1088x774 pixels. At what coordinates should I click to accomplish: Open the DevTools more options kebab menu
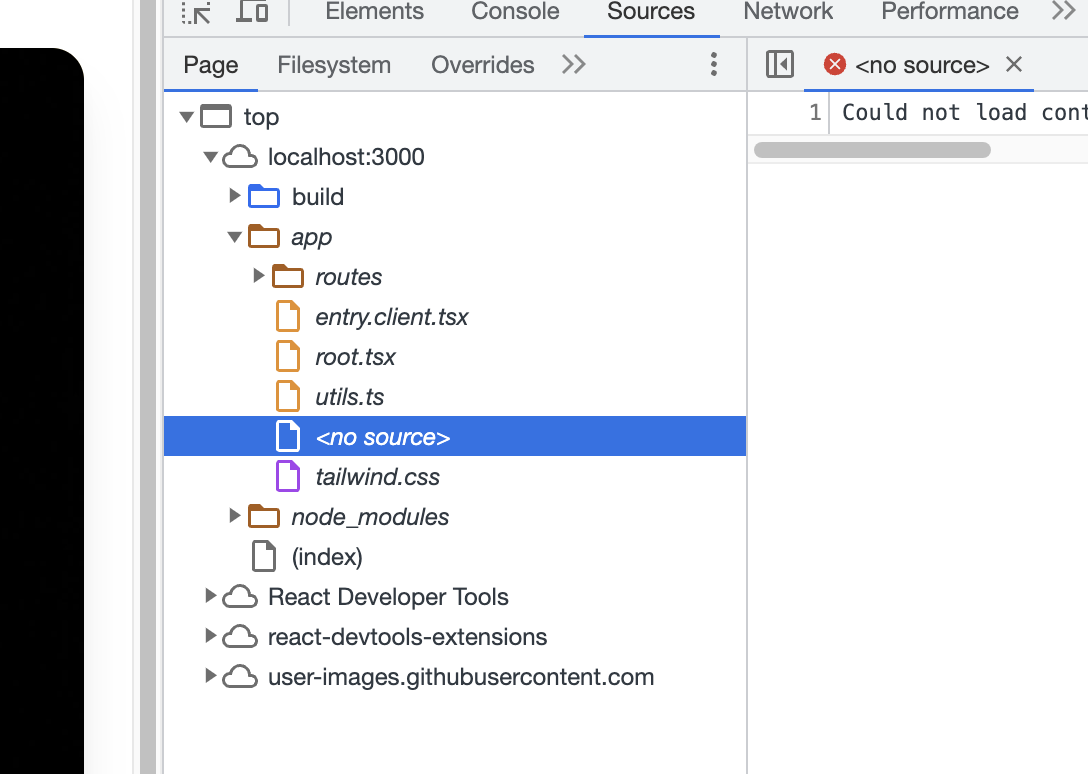pos(714,64)
